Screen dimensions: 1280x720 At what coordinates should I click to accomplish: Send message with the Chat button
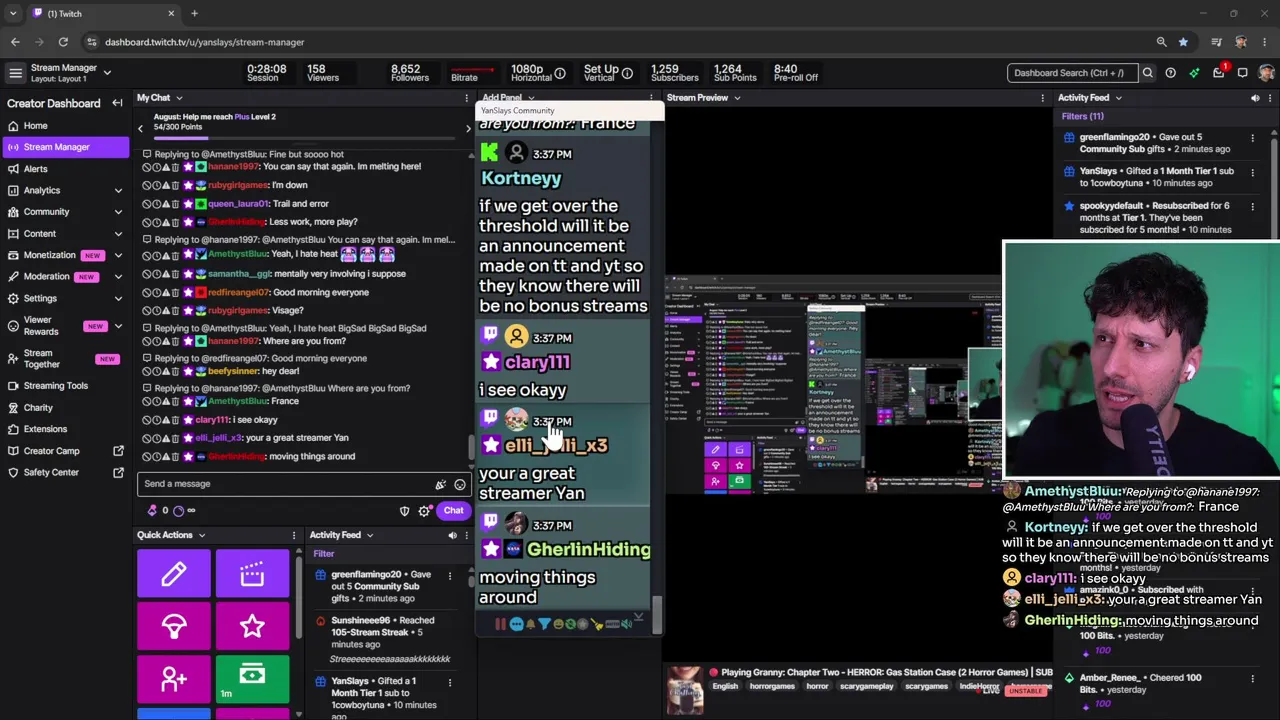(453, 511)
